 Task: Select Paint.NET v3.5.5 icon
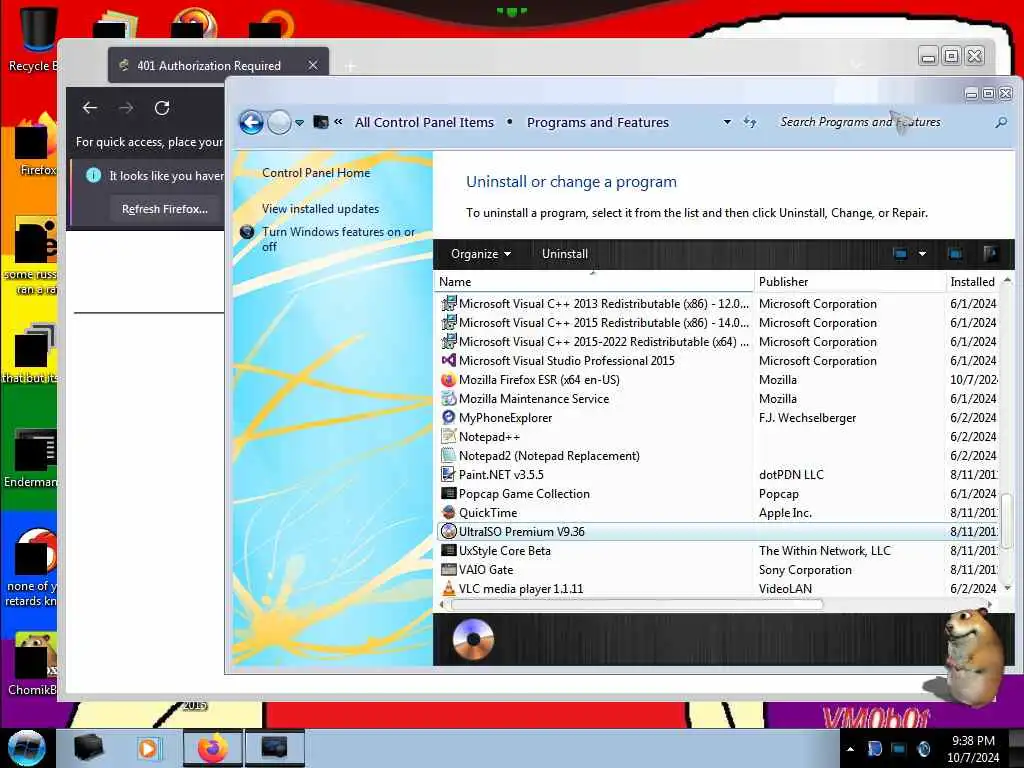click(449, 475)
